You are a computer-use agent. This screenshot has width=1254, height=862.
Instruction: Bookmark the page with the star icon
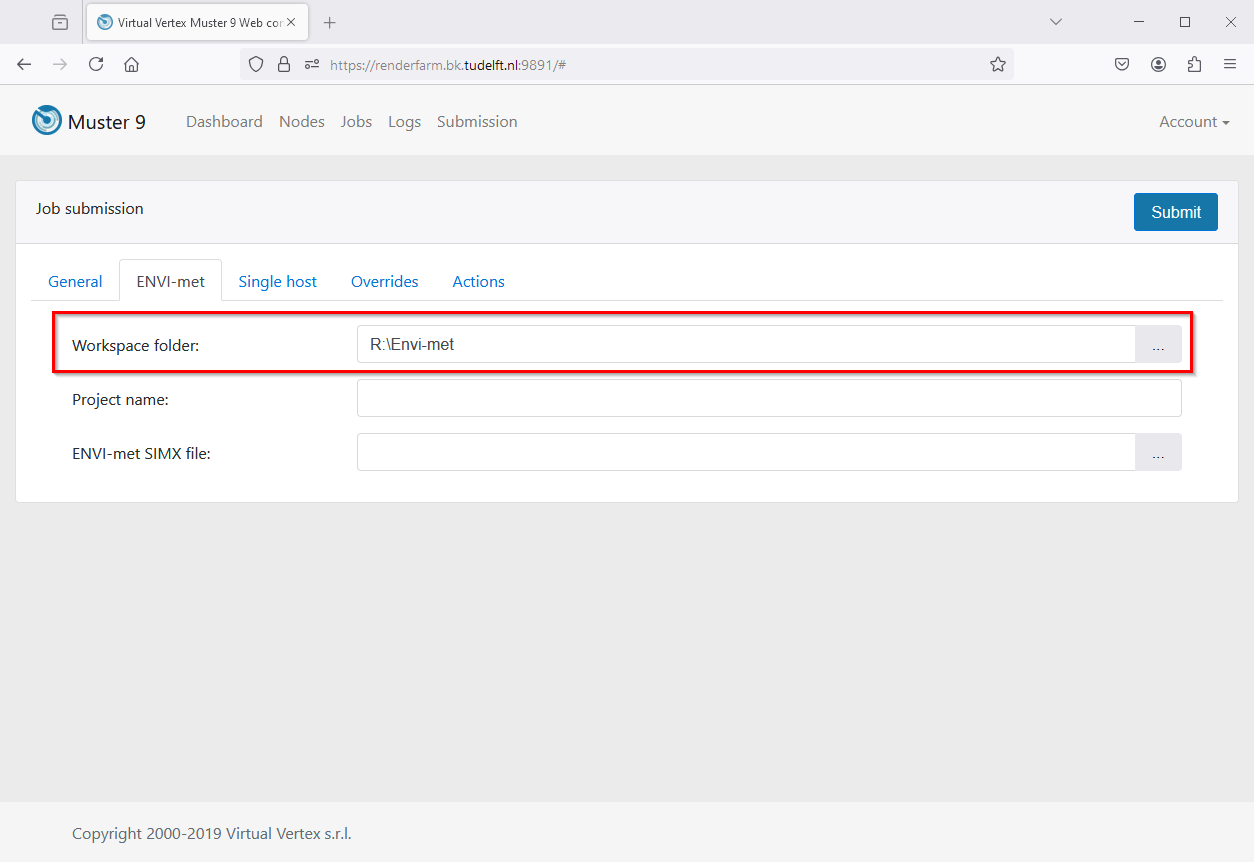998,63
